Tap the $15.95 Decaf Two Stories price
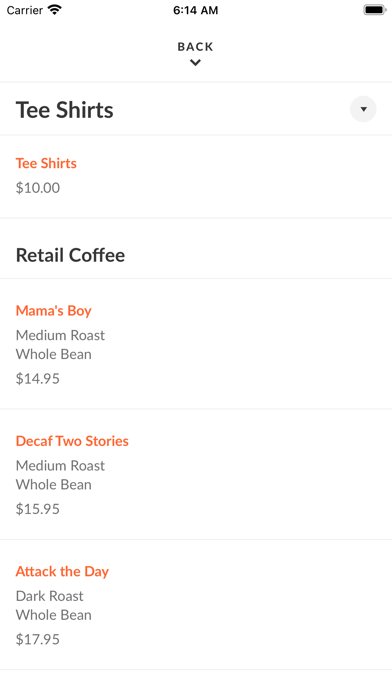This screenshot has width=392, height=696. 38,509
